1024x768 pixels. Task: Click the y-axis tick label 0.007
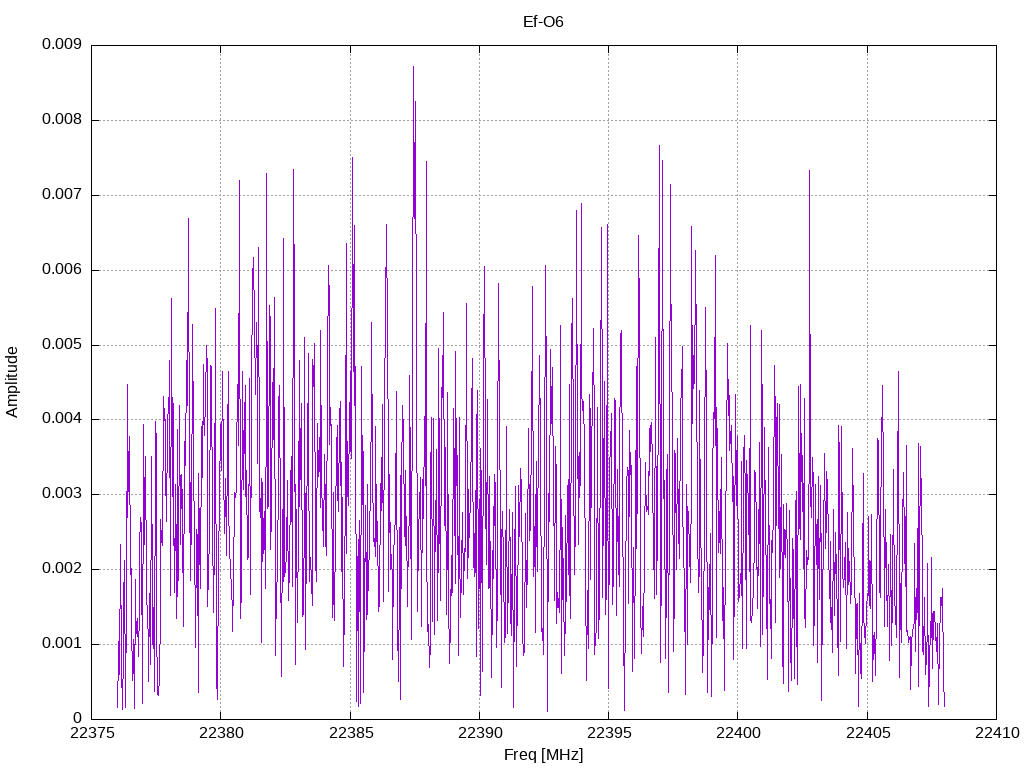(62, 195)
